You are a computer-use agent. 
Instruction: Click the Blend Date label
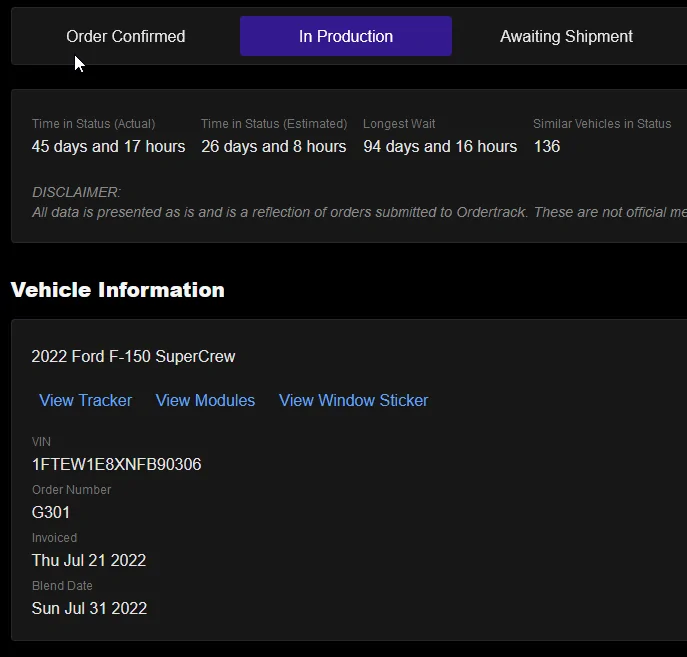coord(62,586)
